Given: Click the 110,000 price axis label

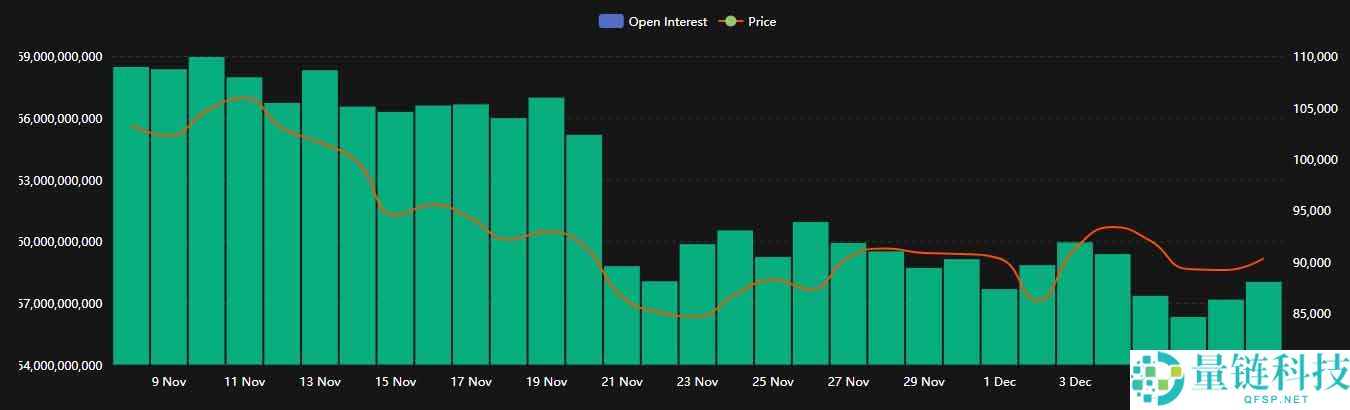Looking at the screenshot, I should click(x=1315, y=58).
